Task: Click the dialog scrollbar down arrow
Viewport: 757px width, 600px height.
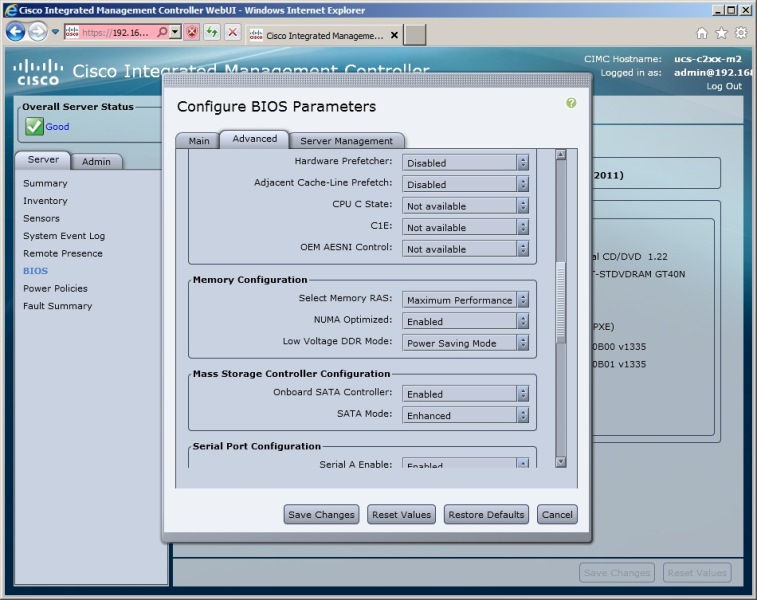Action: (561, 462)
